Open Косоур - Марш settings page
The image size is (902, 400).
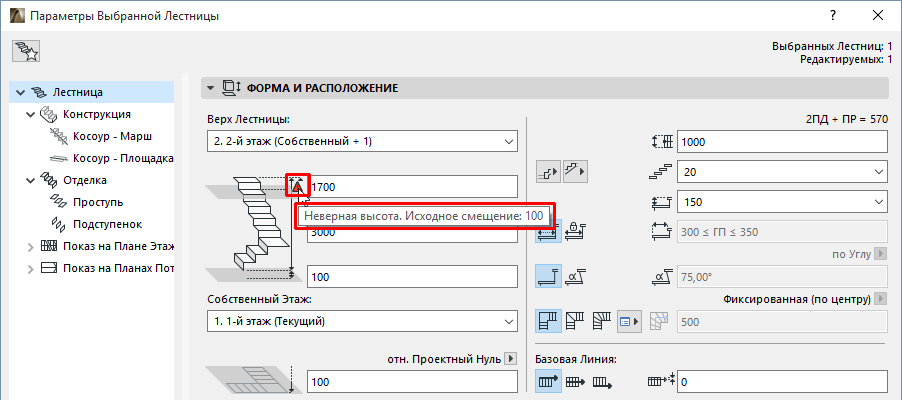click(112, 136)
